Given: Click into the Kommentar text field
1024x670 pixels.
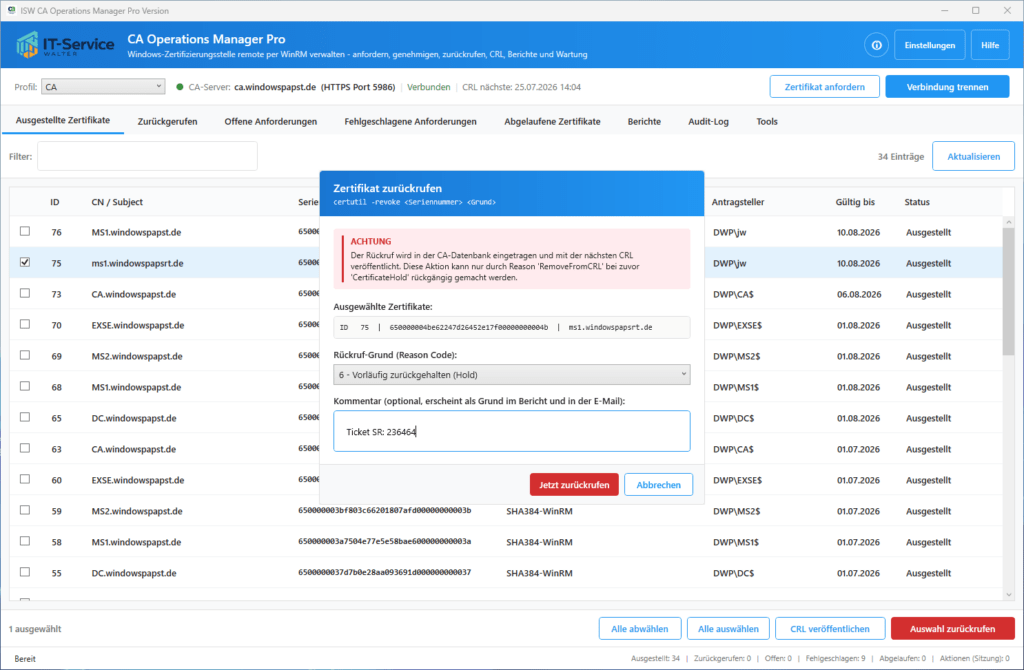Looking at the screenshot, I should (x=511, y=431).
